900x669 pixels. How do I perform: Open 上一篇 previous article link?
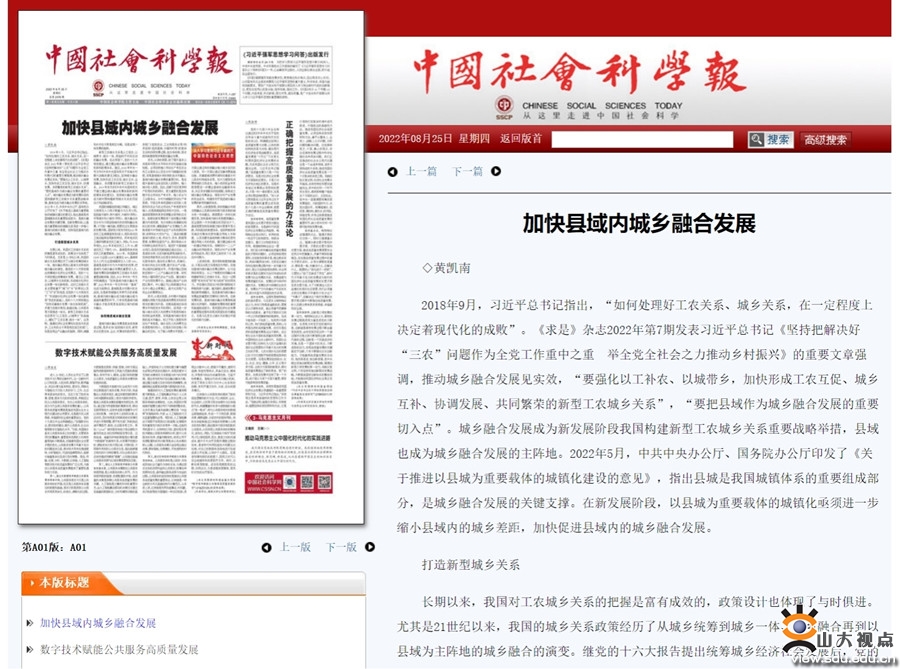click(421, 171)
